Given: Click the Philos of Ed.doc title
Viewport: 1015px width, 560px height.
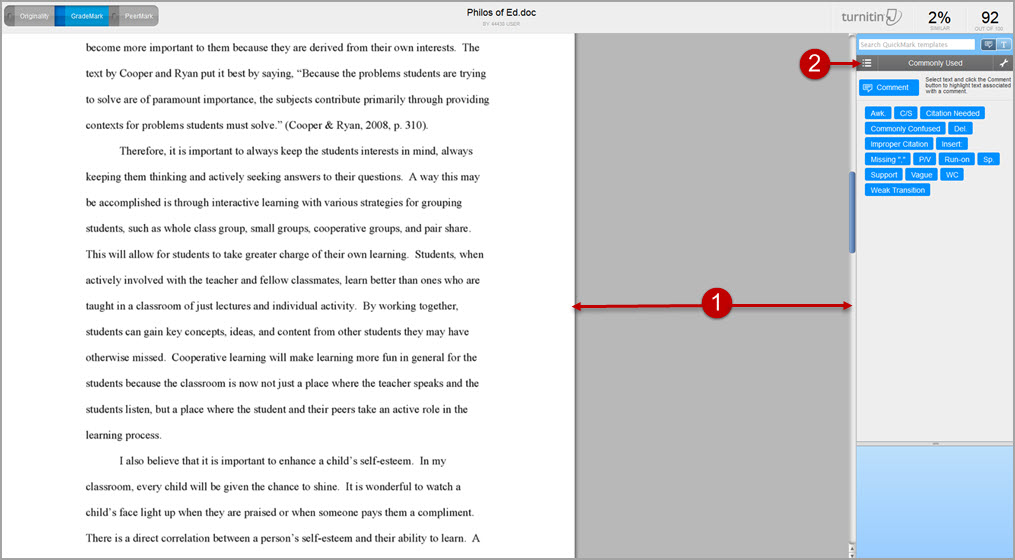Looking at the screenshot, I should tap(501, 12).
